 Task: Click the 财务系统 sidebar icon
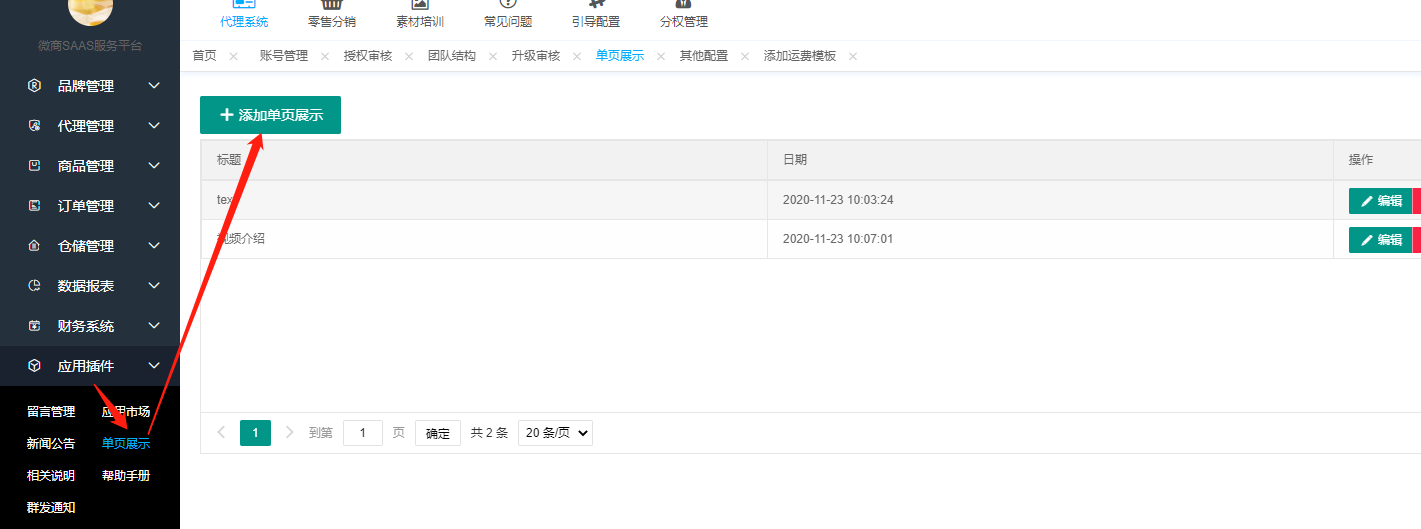34,326
